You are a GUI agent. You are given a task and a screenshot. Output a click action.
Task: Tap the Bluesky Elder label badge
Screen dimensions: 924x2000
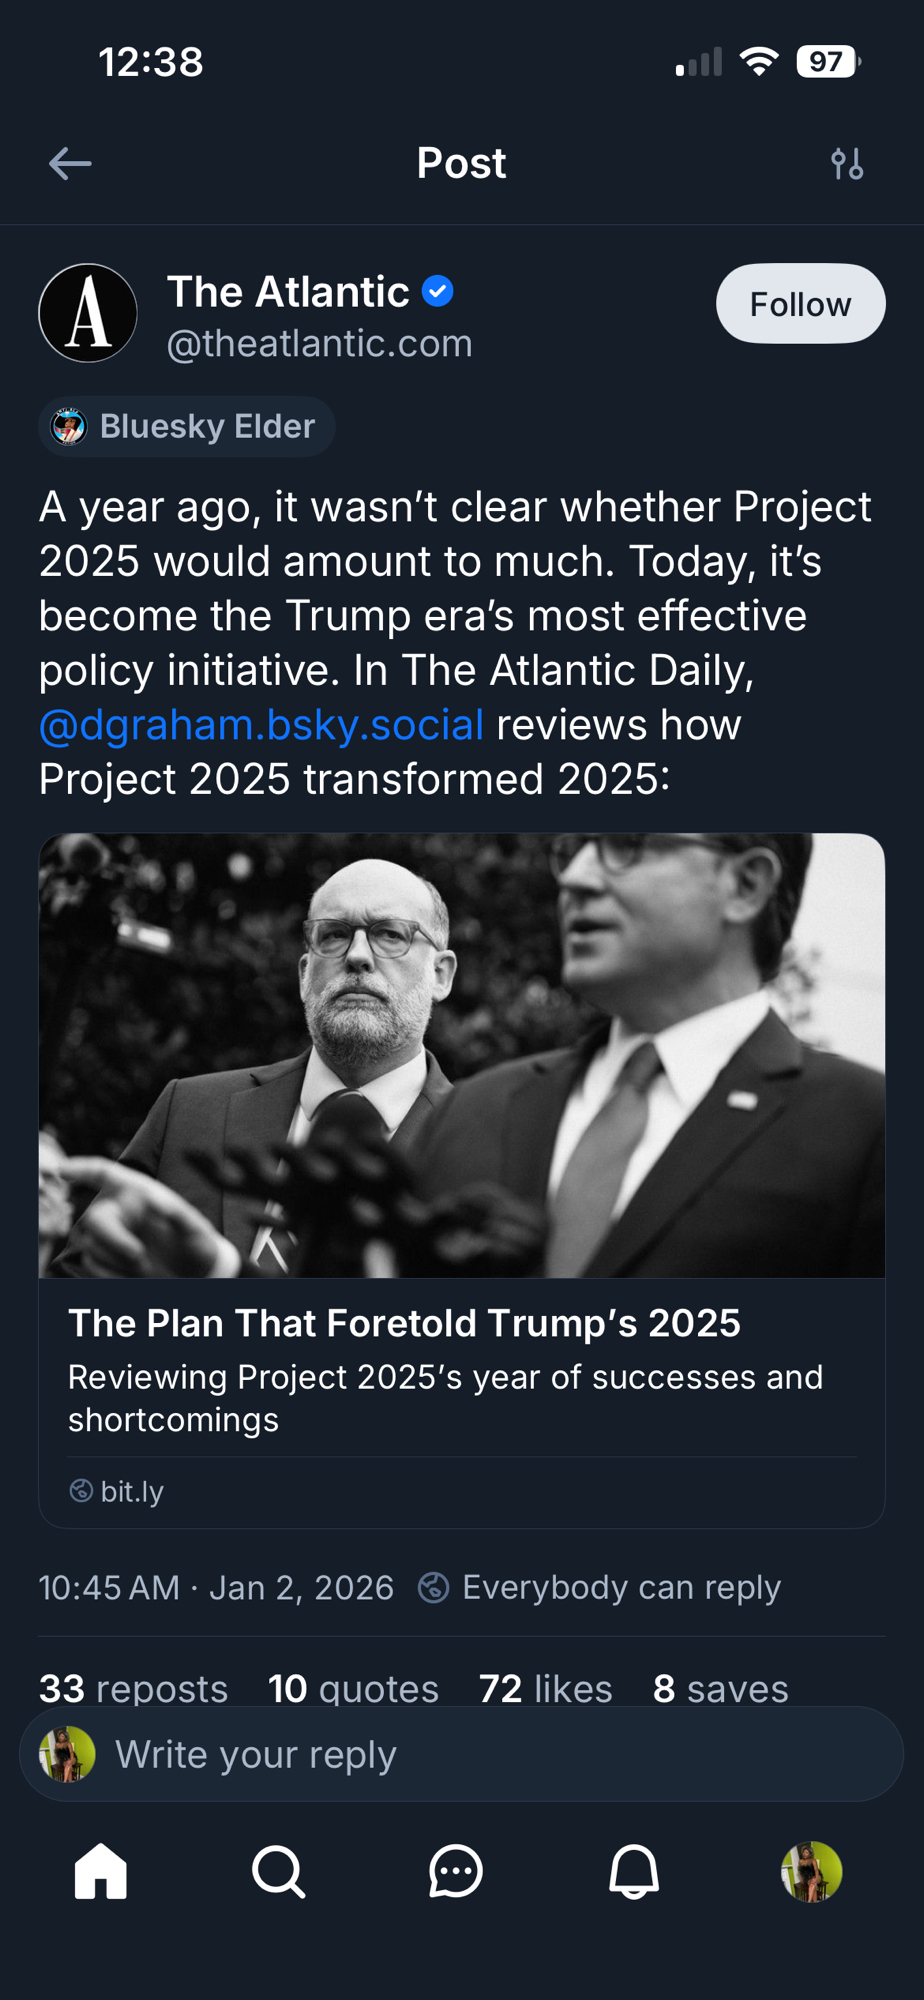click(187, 427)
